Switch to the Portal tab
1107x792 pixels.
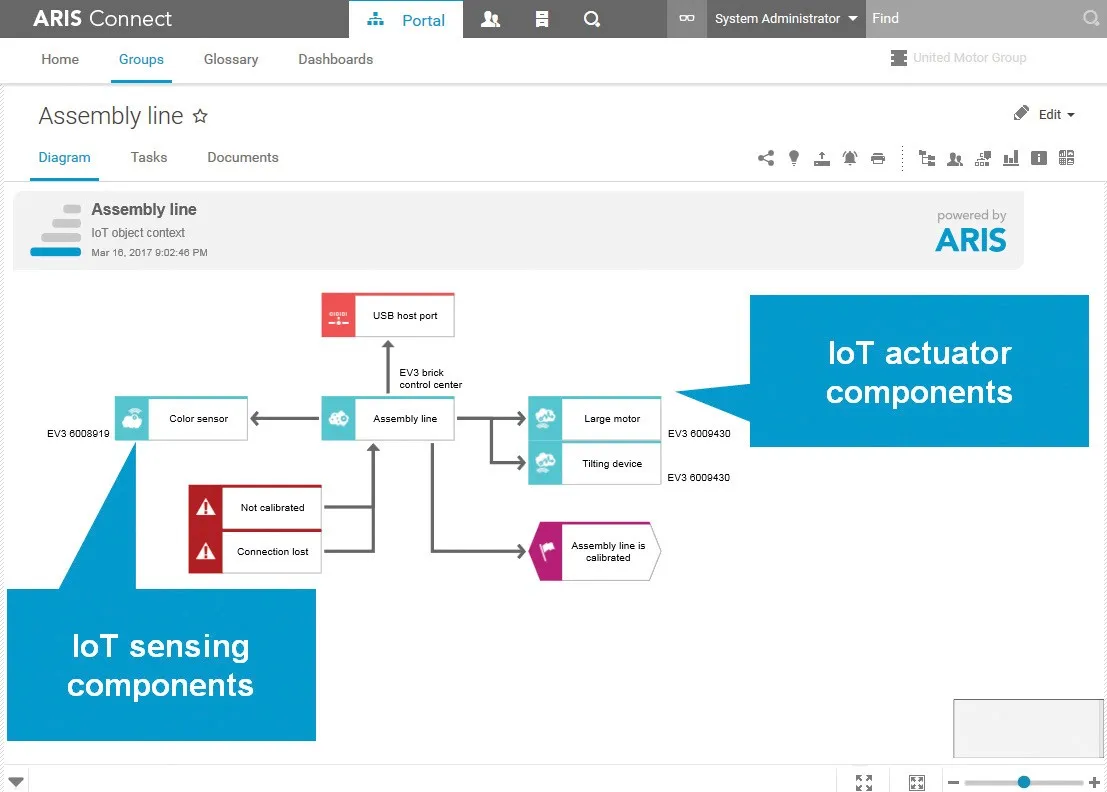click(x=406, y=20)
